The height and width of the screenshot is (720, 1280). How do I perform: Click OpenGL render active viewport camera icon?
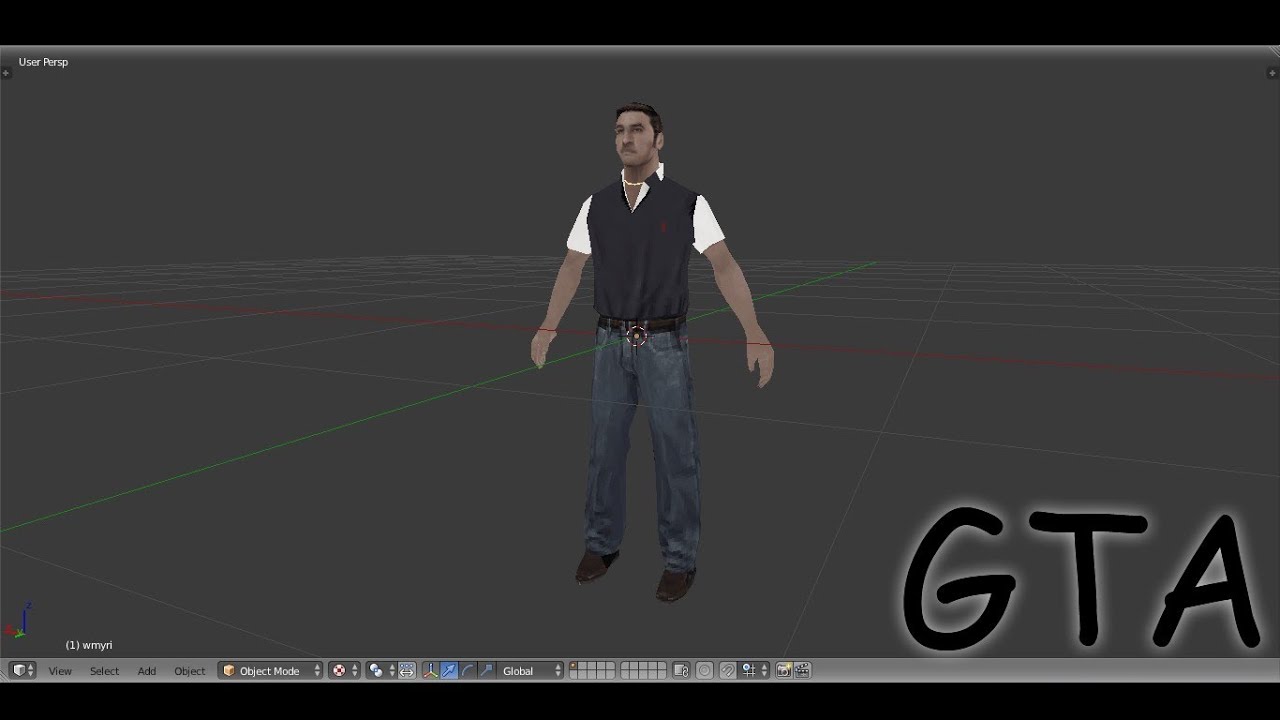tap(784, 671)
